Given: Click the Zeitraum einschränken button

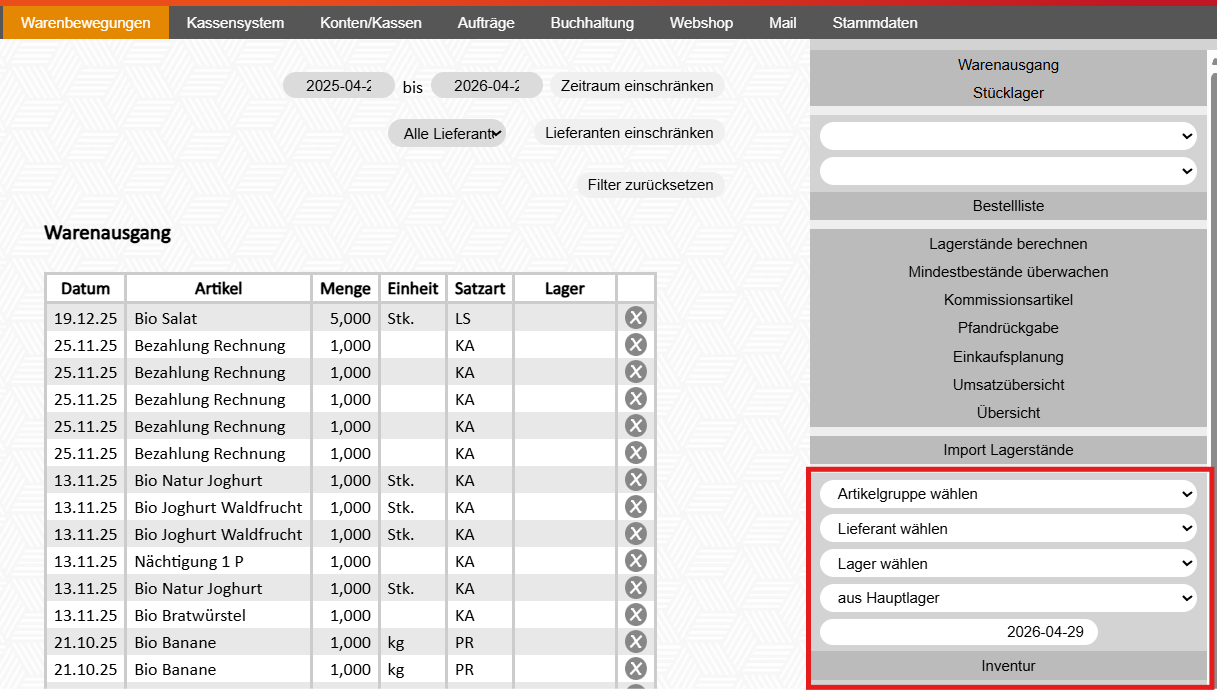Looking at the screenshot, I should coord(637,86).
